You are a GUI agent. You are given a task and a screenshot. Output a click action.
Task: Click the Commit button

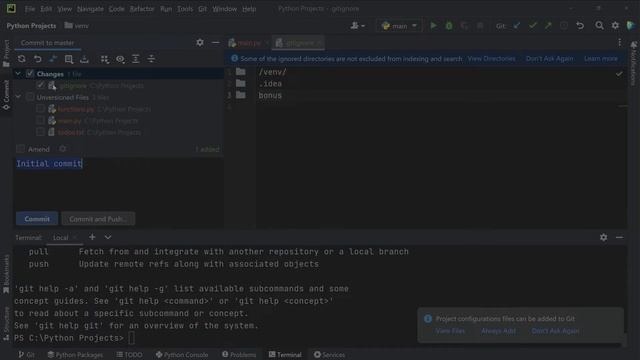(x=37, y=219)
